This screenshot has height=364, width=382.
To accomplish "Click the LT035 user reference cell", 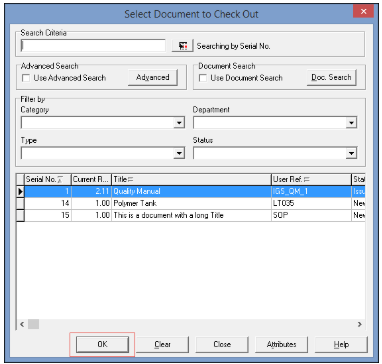I will tap(312, 203).
